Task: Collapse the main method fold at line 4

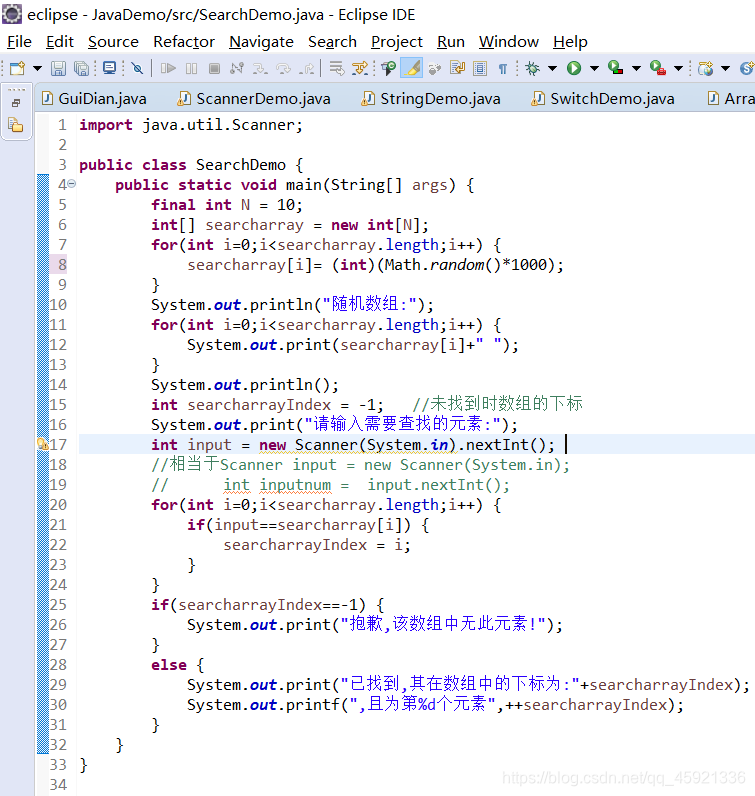Action: (x=72, y=184)
